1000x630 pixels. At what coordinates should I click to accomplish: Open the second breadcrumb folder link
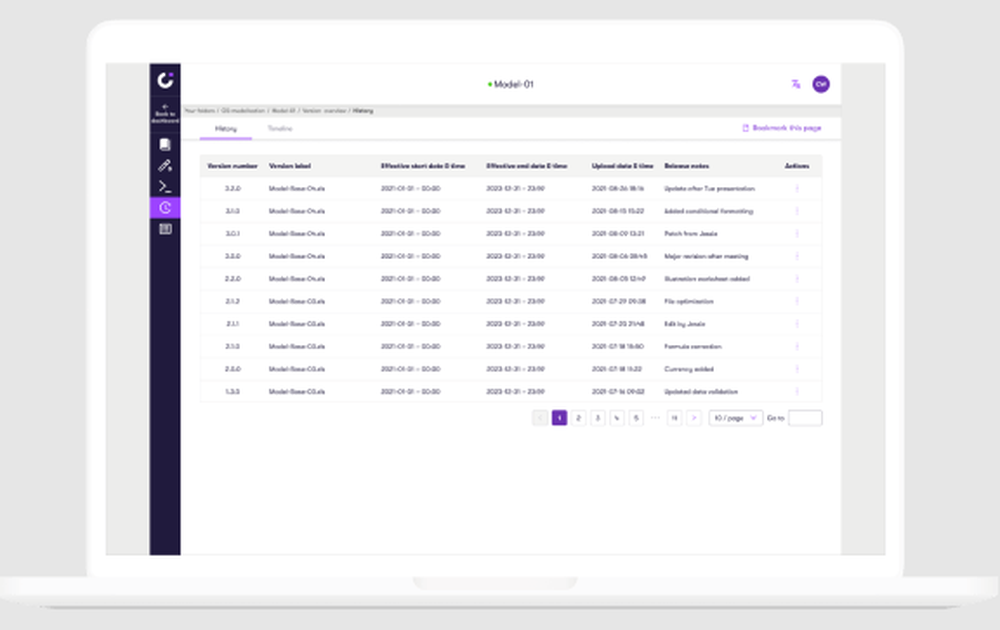[243, 111]
